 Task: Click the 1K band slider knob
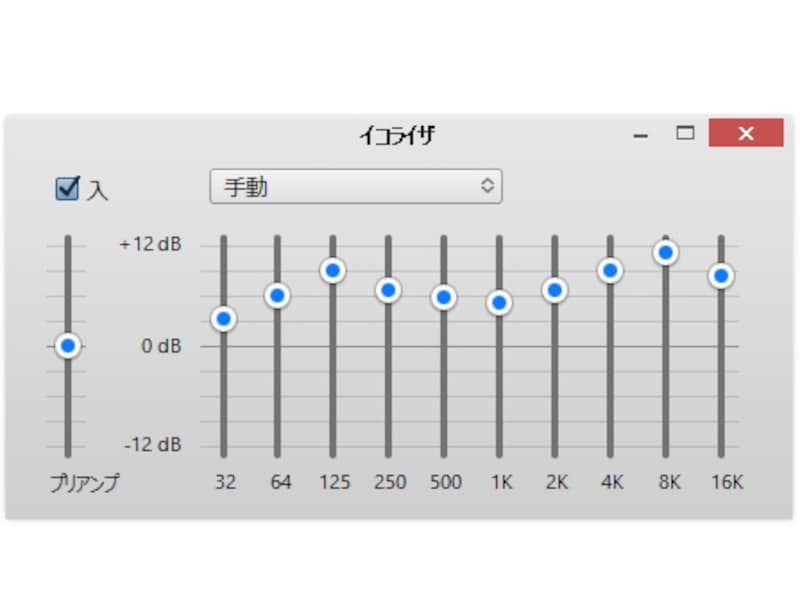coord(501,302)
